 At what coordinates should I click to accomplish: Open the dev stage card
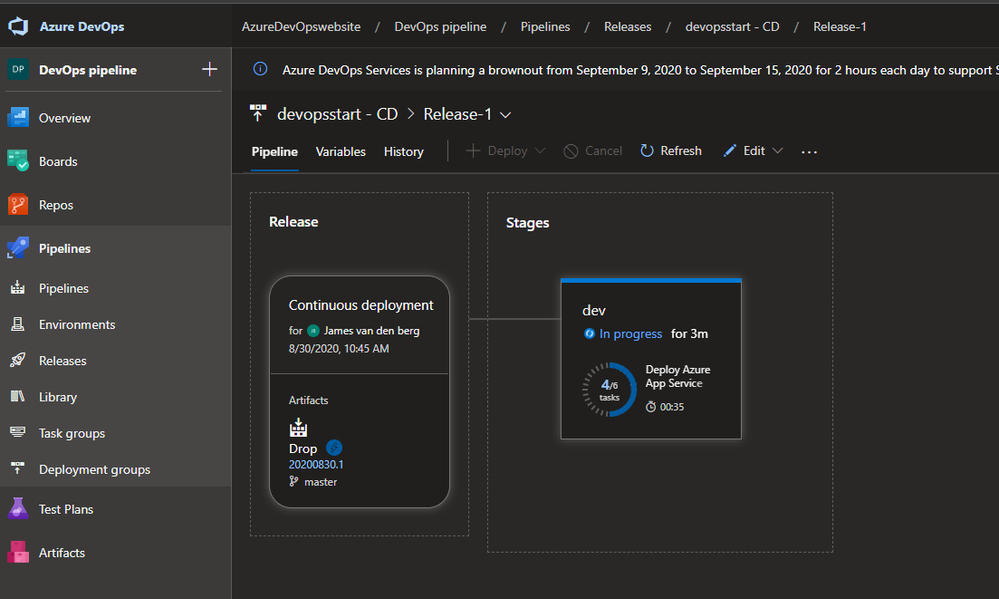click(651, 359)
